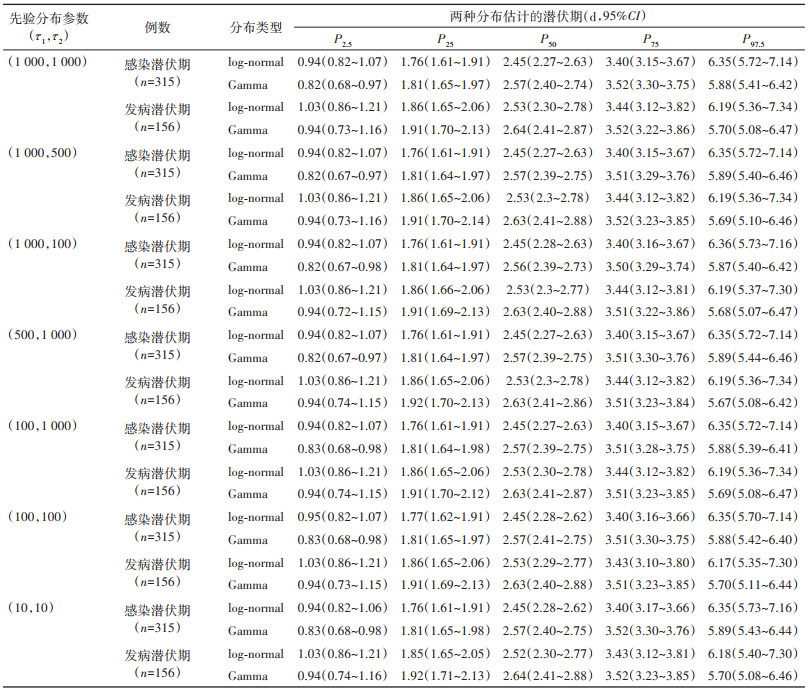This screenshot has width=811, height=692.
Task: Select the P50 column header
Action: pyautogui.click(x=548, y=41)
